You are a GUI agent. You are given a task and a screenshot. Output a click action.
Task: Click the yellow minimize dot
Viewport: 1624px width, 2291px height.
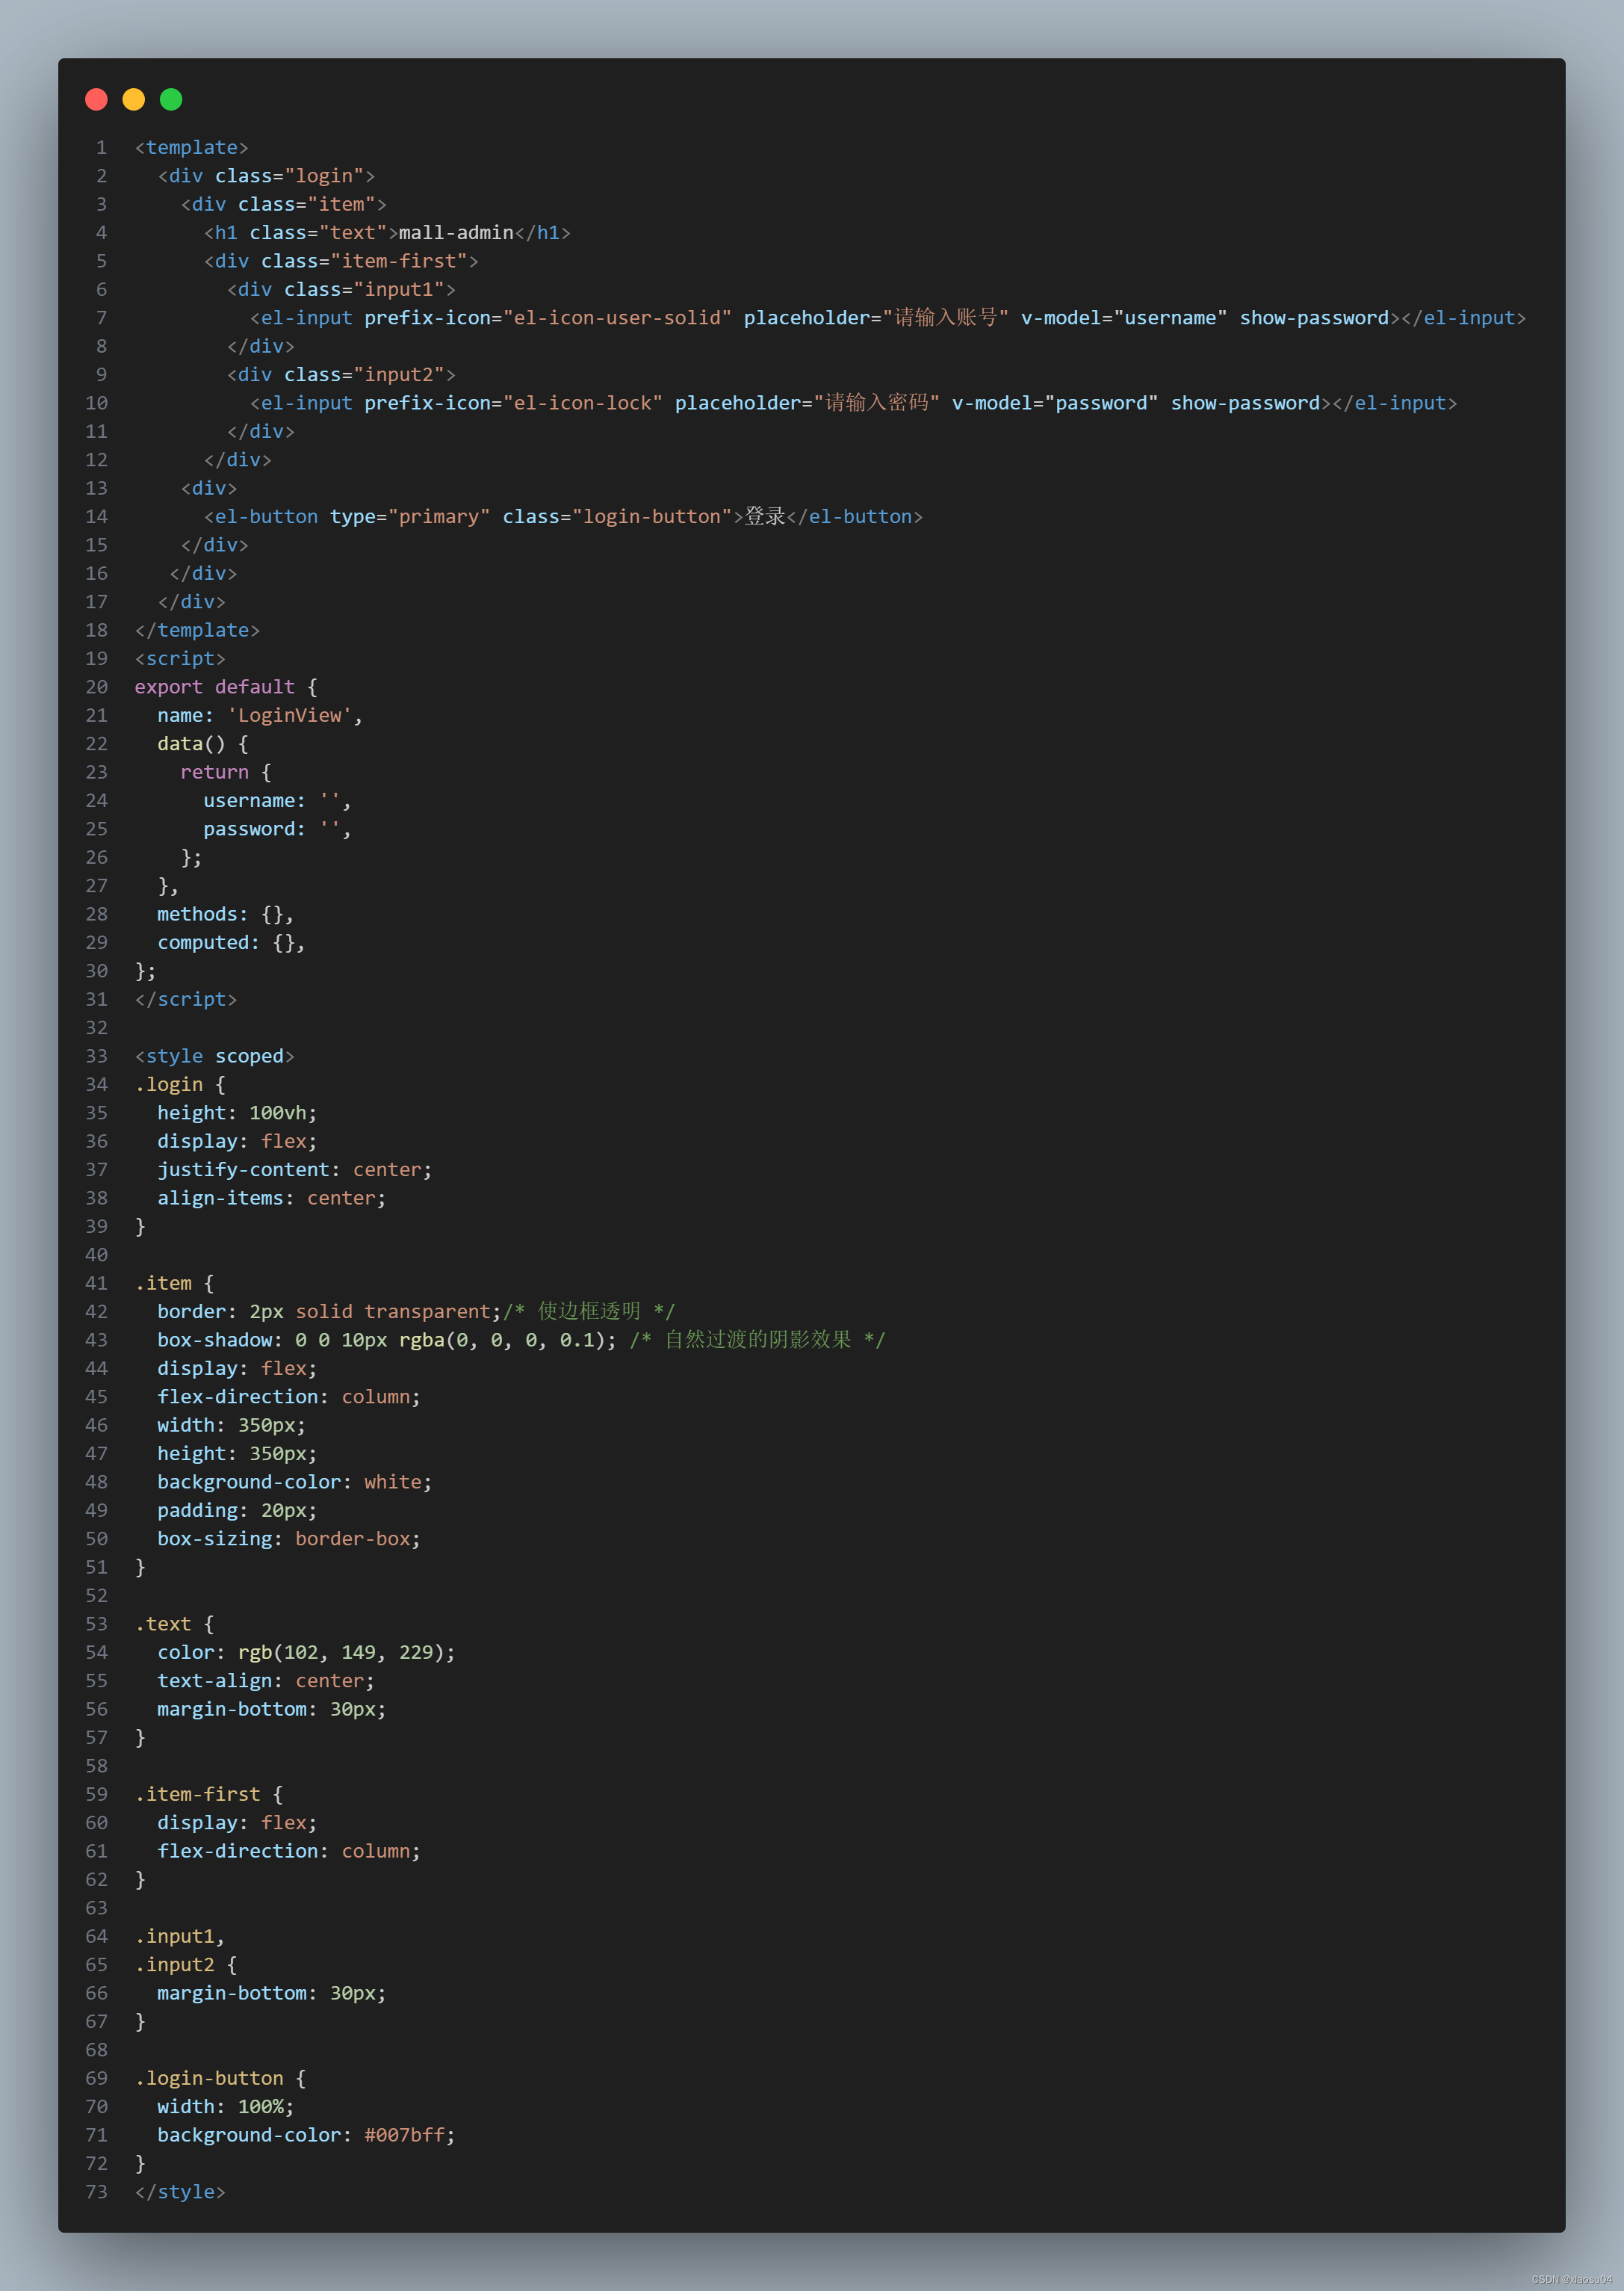click(133, 99)
